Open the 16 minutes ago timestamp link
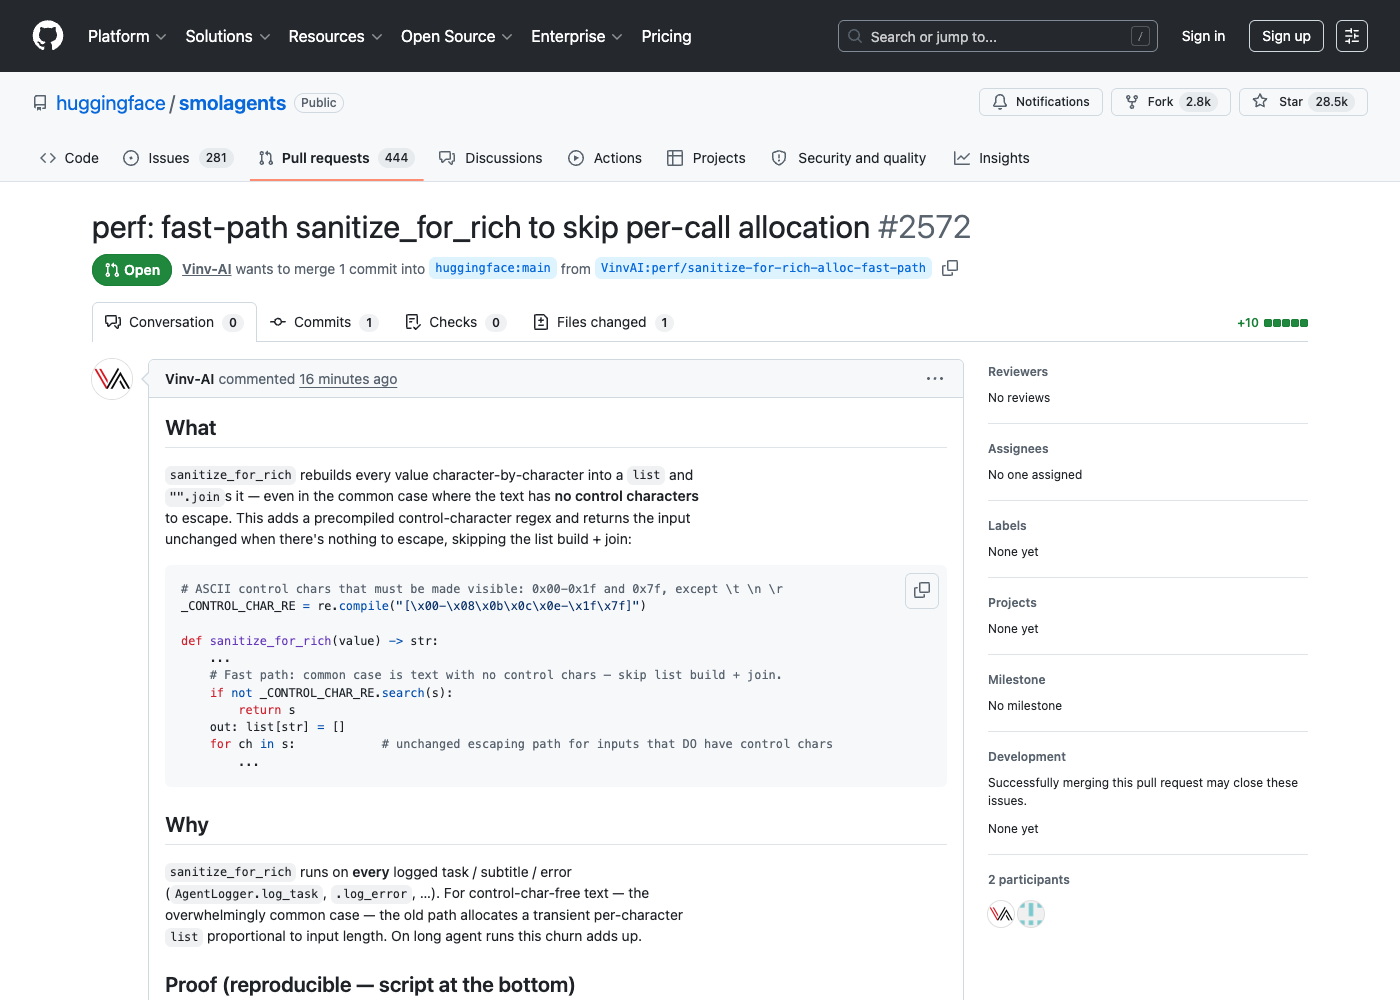Screen dimensions: 1400x1000 pyautogui.click(x=348, y=379)
